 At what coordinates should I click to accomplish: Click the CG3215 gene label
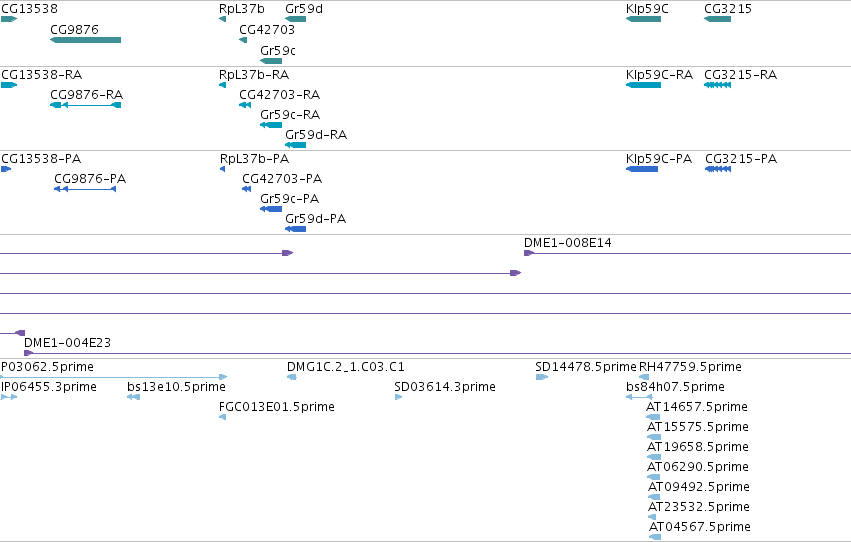click(x=728, y=9)
